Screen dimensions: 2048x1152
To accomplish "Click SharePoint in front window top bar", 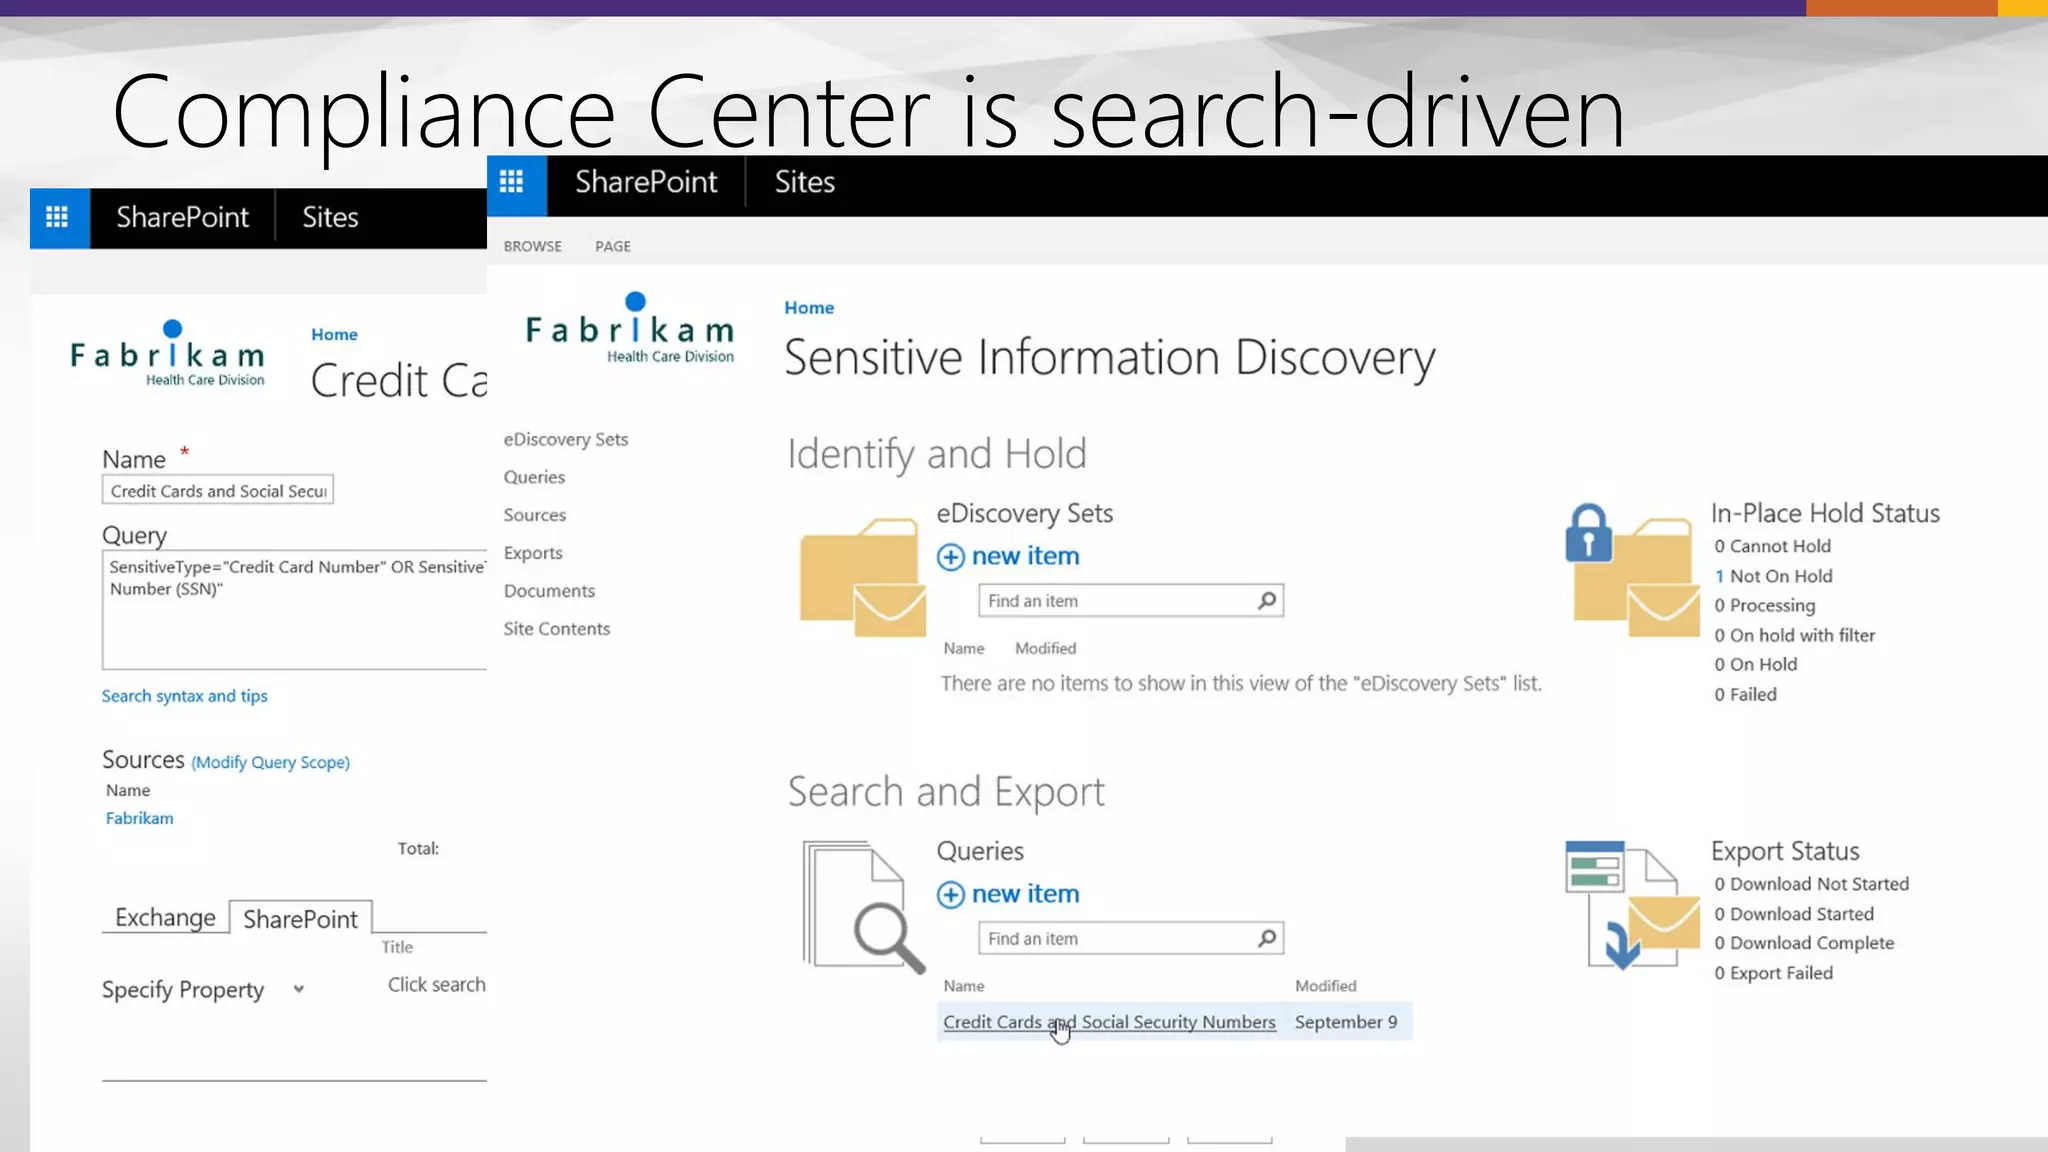I will [646, 182].
